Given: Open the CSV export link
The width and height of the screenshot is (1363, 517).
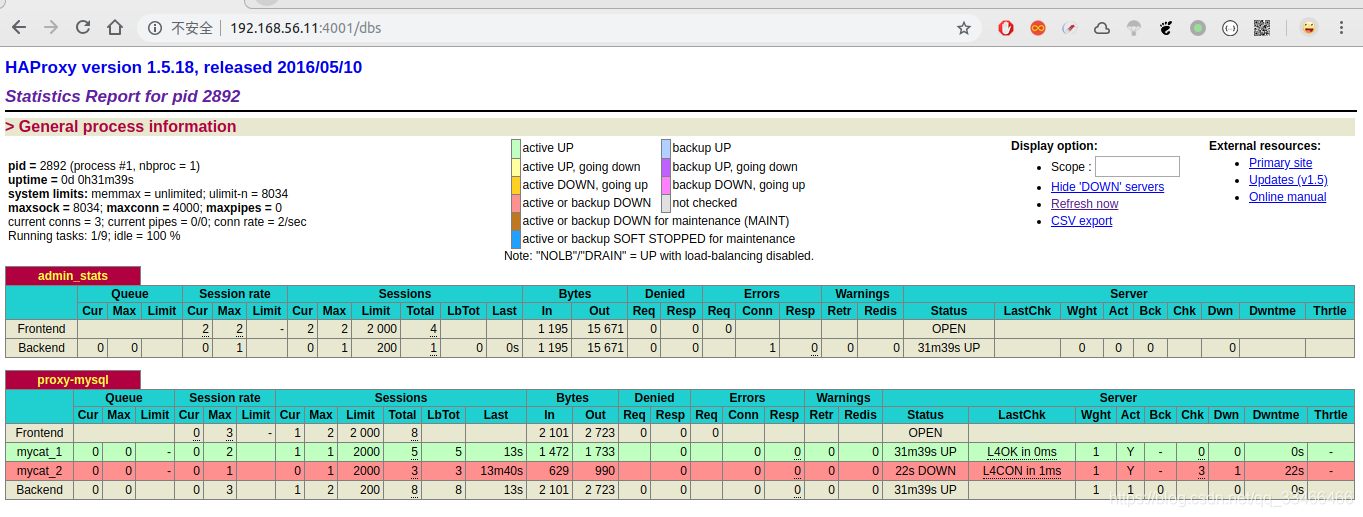Looking at the screenshot, I should (x=1081, y=221).
